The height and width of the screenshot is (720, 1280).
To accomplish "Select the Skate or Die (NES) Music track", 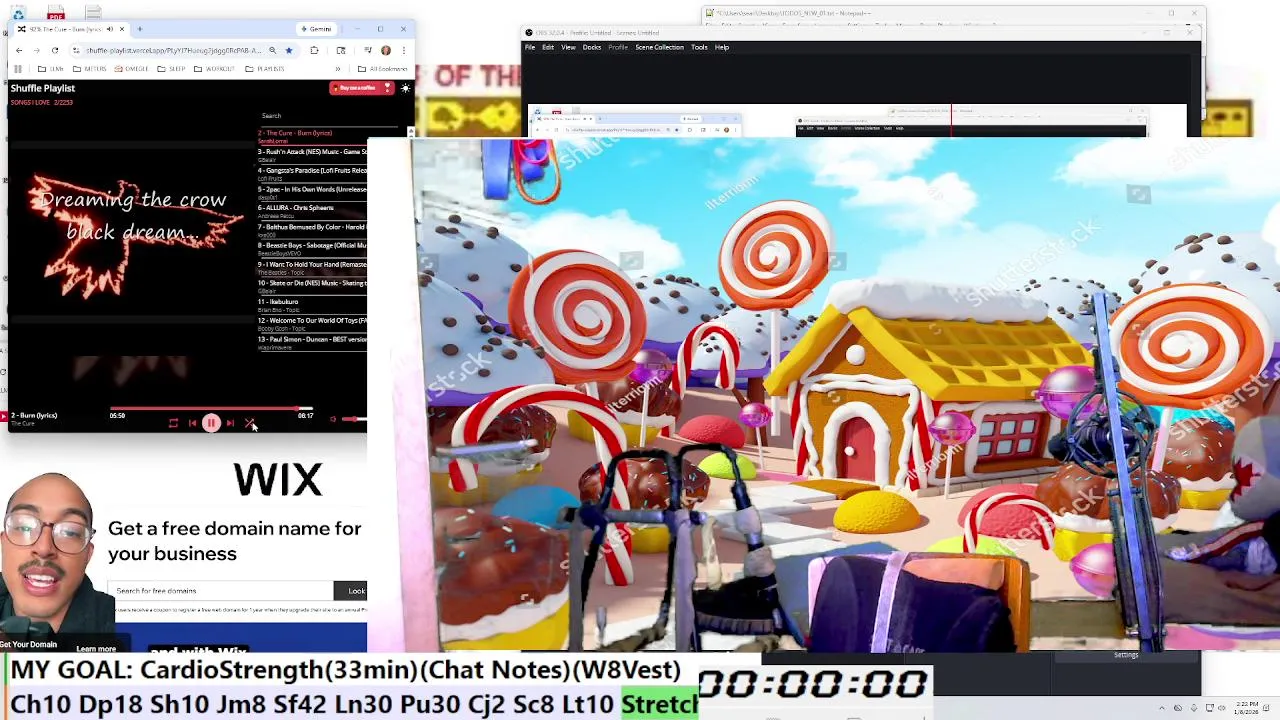I will tap(312, 286).
